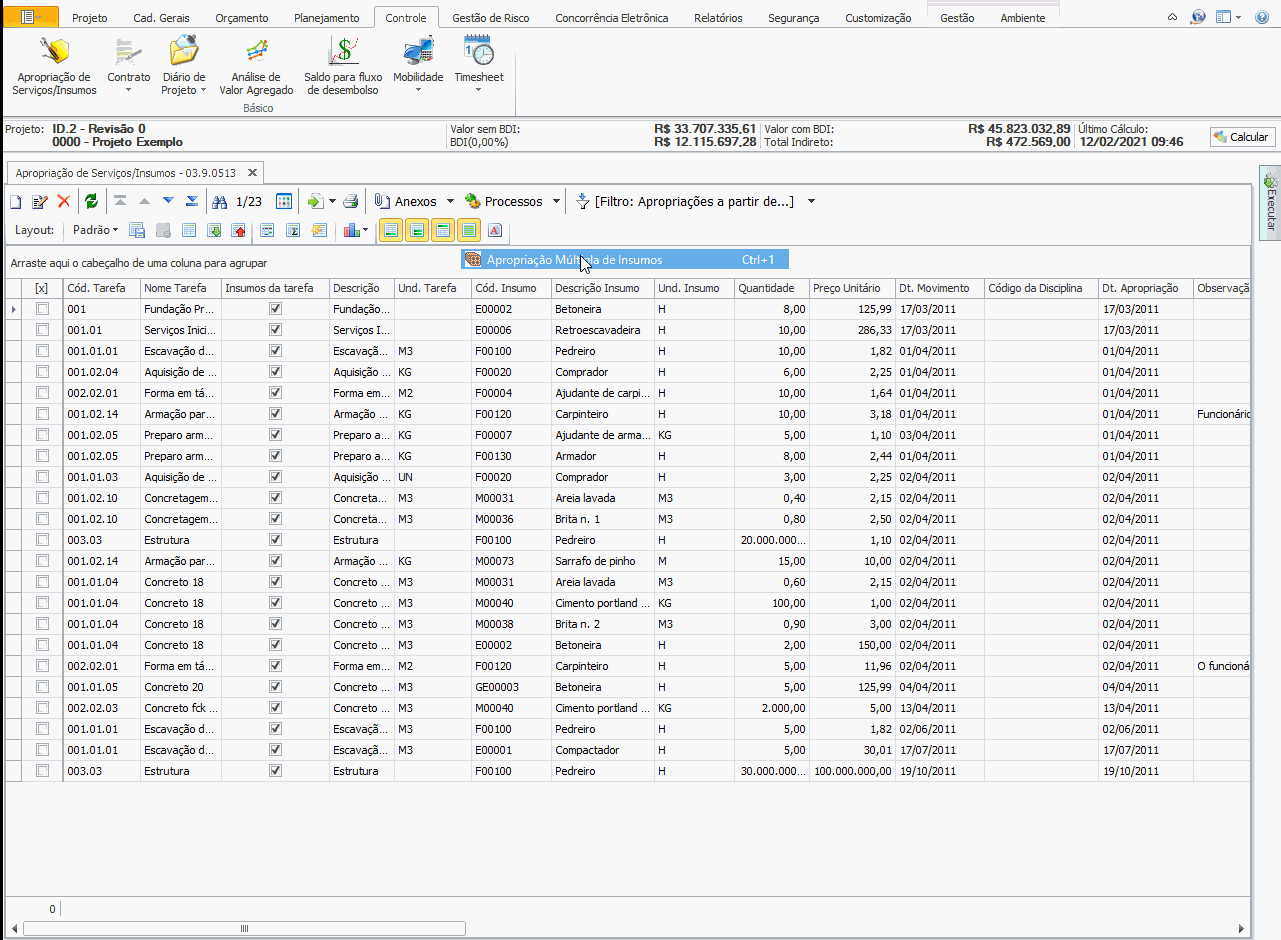Sort by Cód. Tarefa column header

pos(101,289)
